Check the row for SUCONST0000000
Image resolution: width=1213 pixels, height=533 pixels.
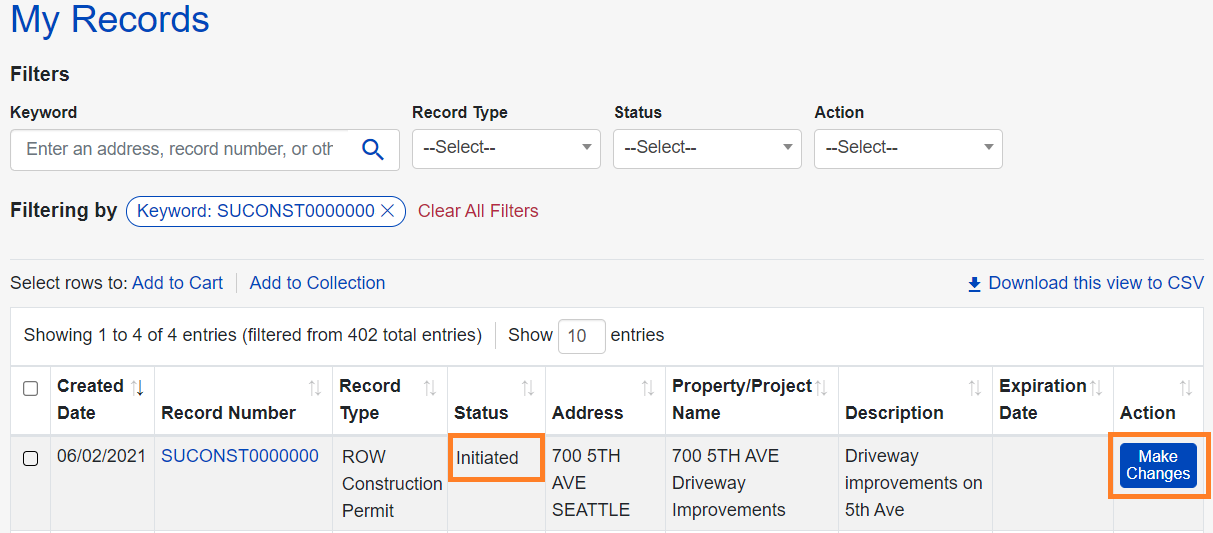click(x=31, y=458)
